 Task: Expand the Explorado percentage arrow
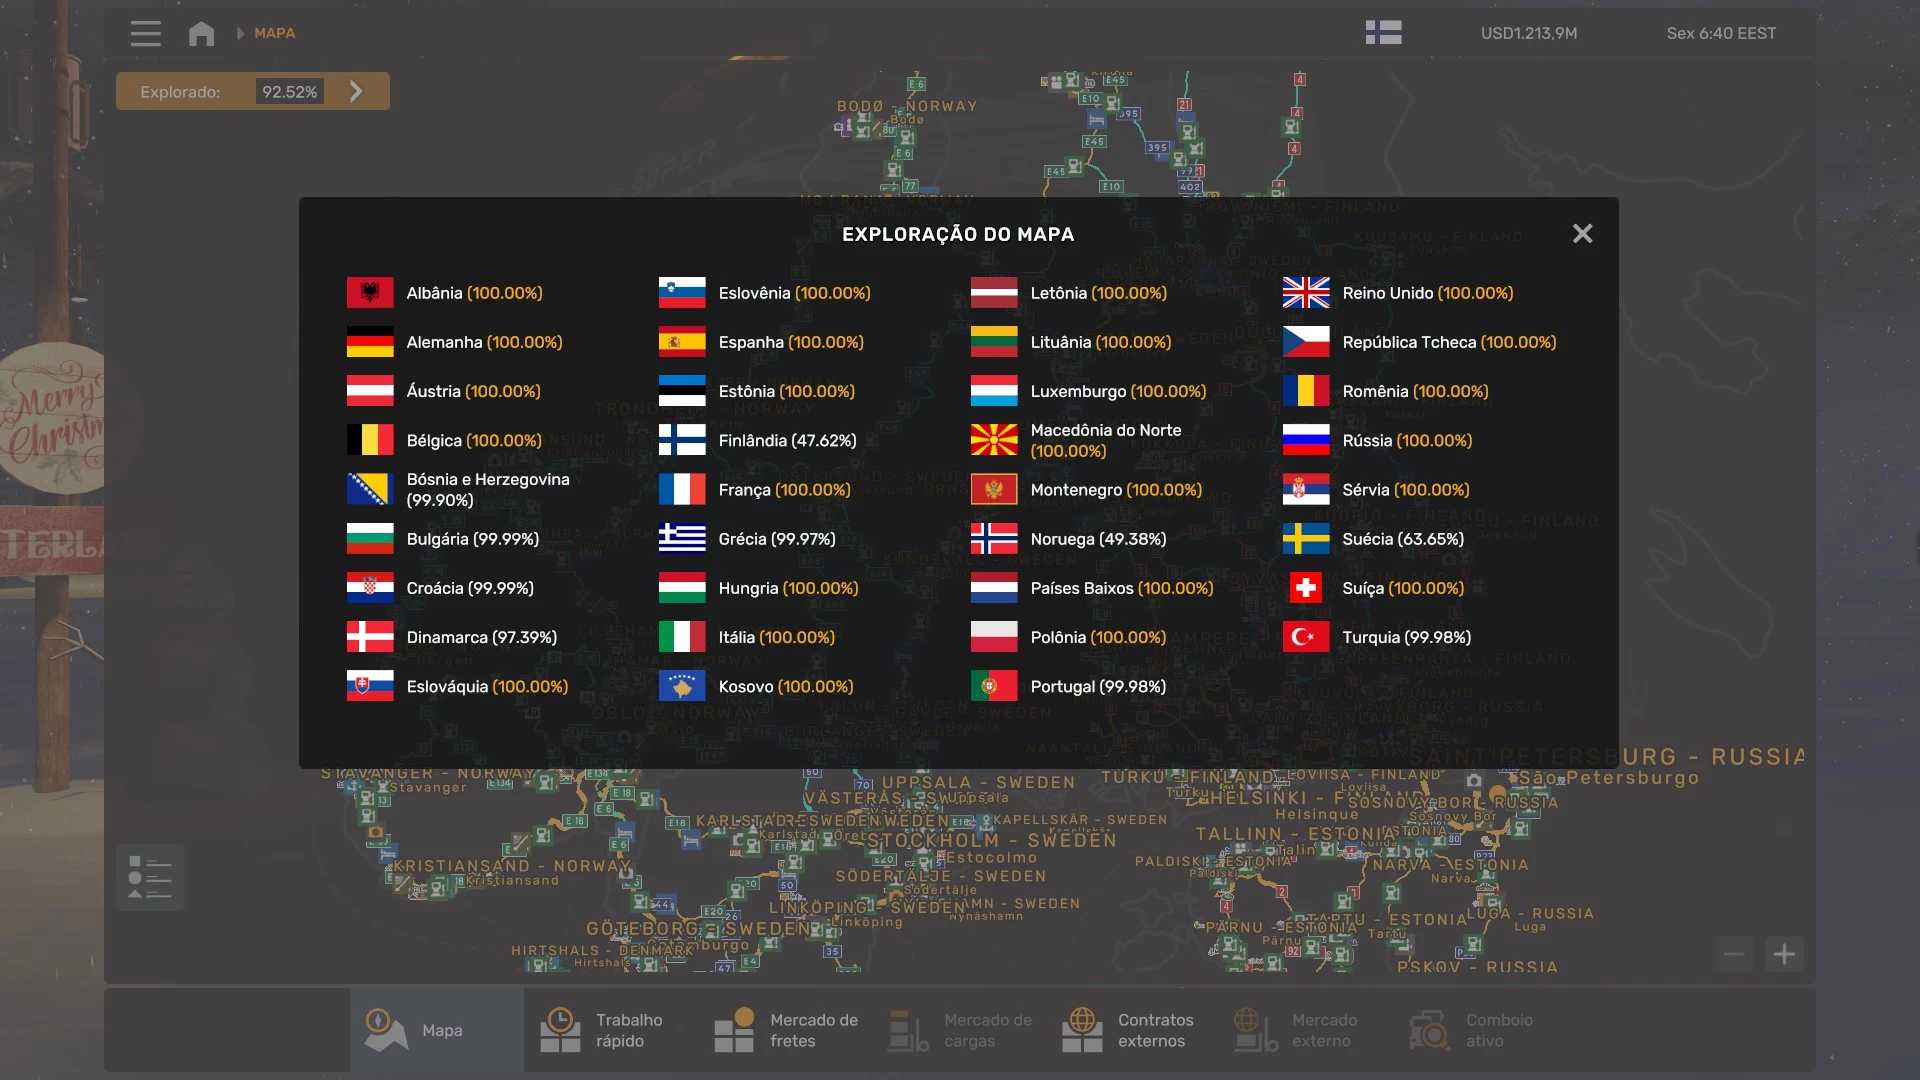pos(356,91)
